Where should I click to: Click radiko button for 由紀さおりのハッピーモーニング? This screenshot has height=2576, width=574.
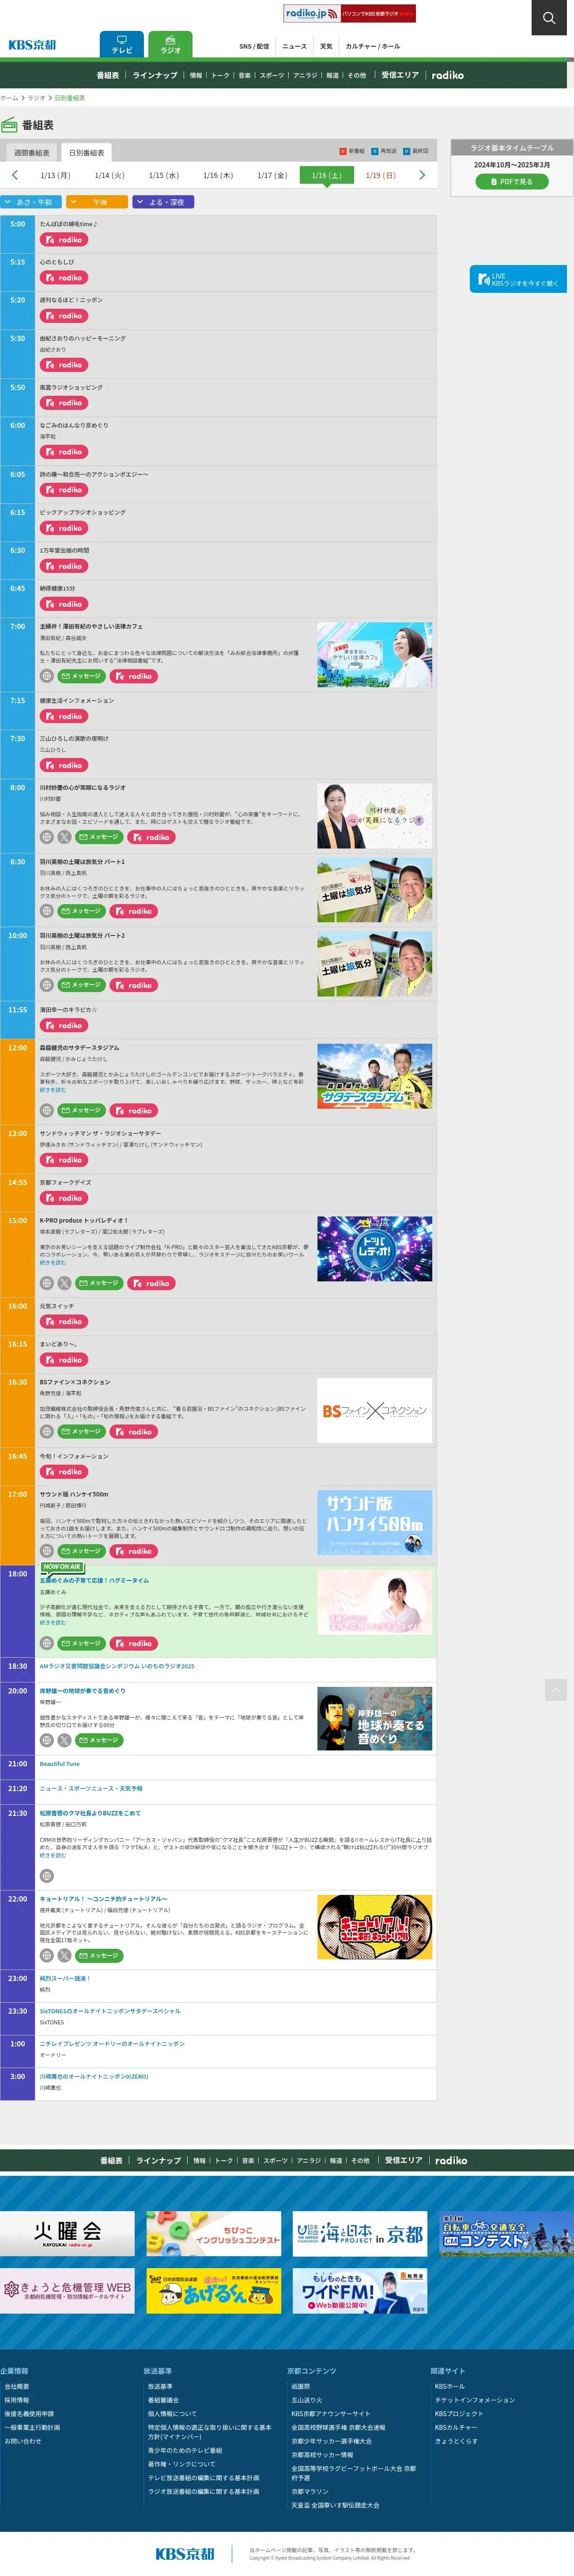(64, 365)
